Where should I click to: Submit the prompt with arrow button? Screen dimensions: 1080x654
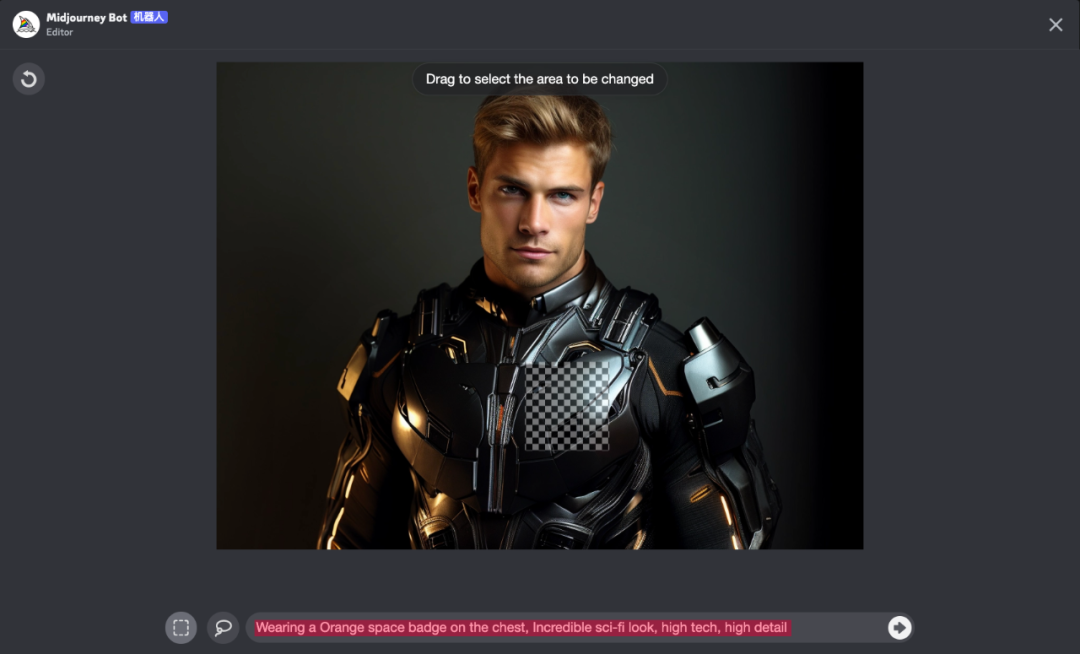[x=899, y=627]
